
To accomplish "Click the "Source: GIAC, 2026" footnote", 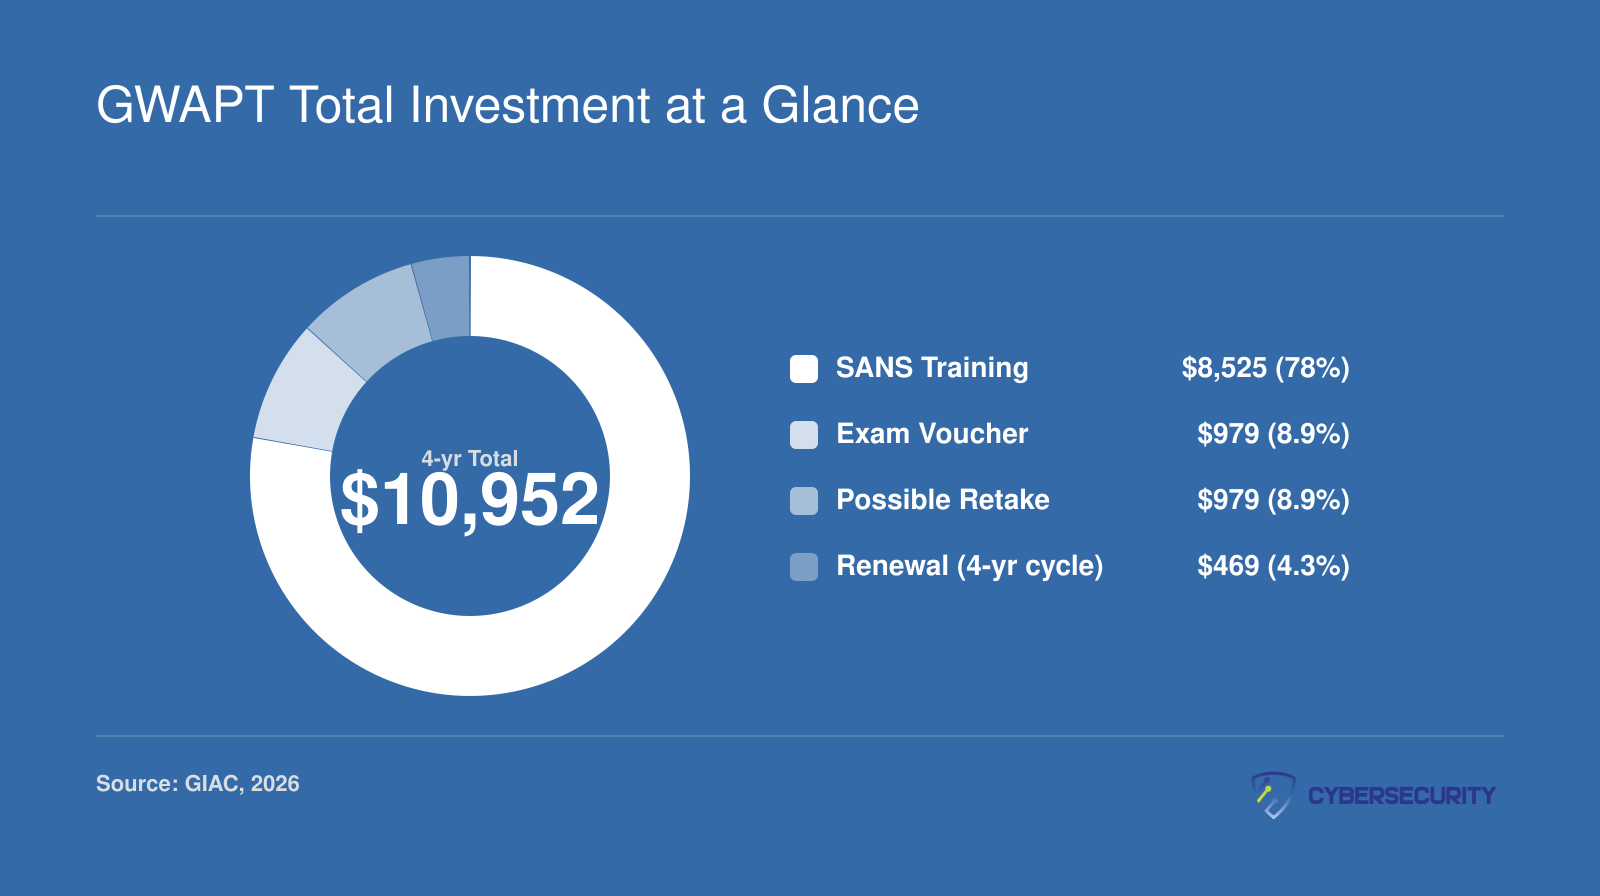I will point(198,784).
